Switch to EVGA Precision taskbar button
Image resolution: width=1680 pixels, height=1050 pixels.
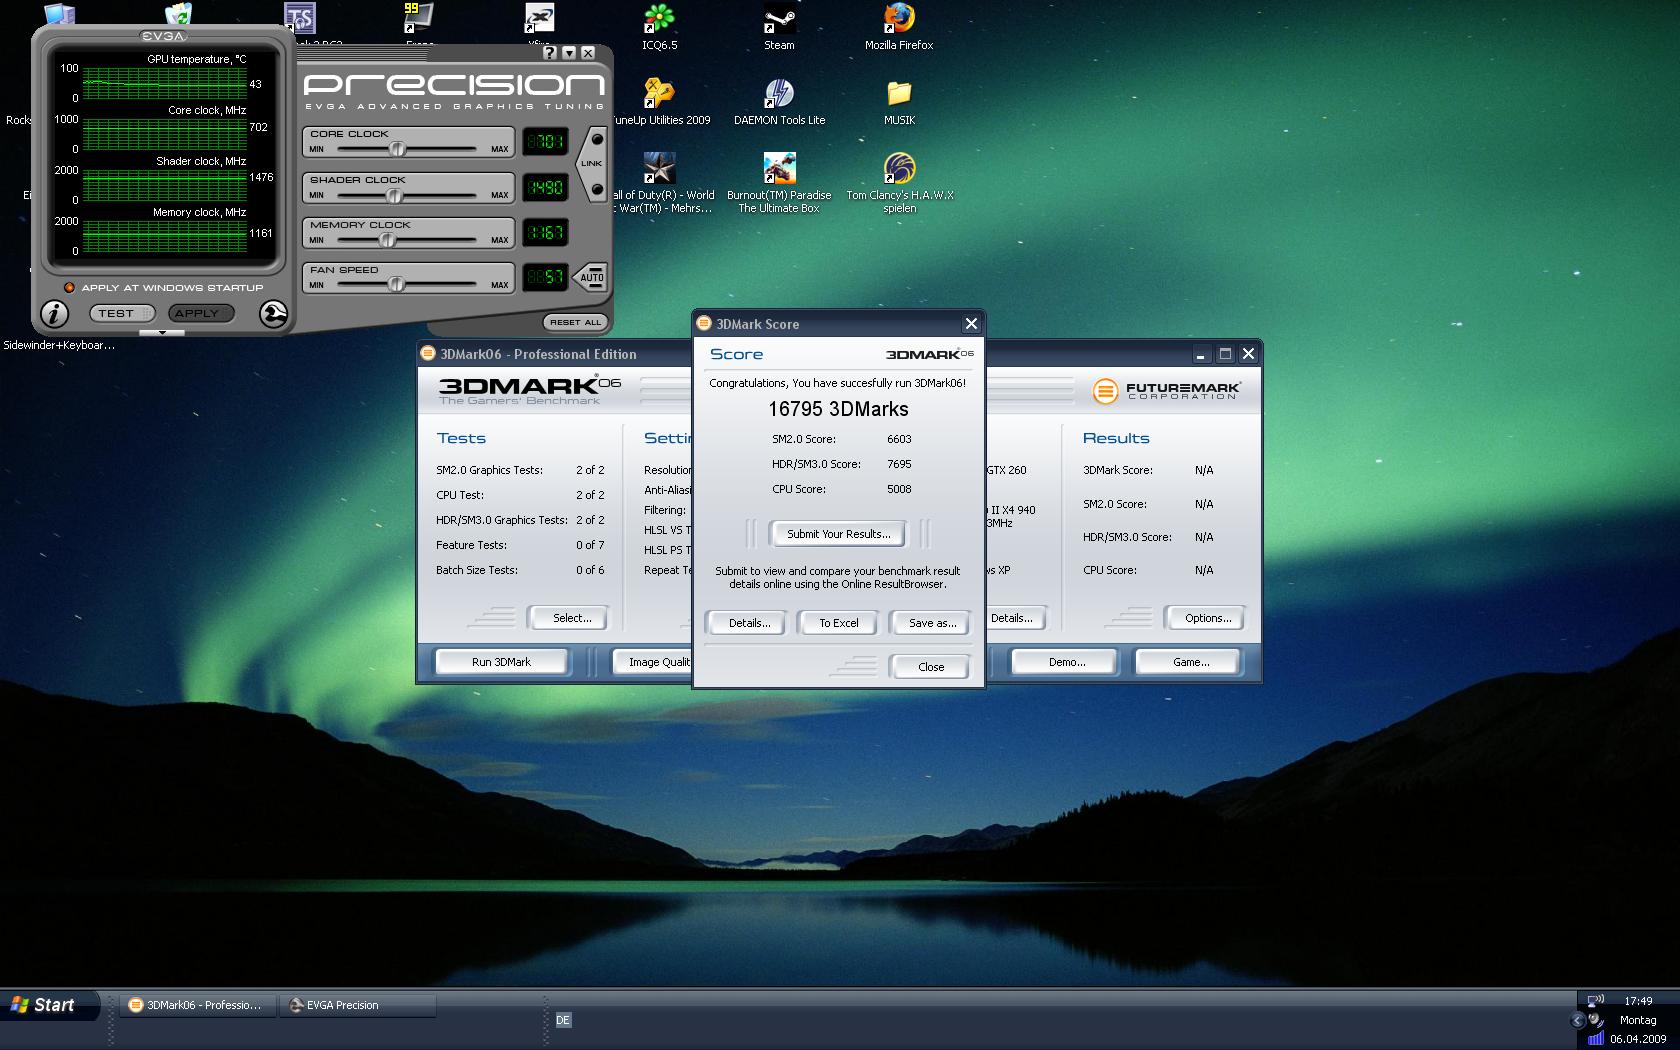tap(358, 1005)
